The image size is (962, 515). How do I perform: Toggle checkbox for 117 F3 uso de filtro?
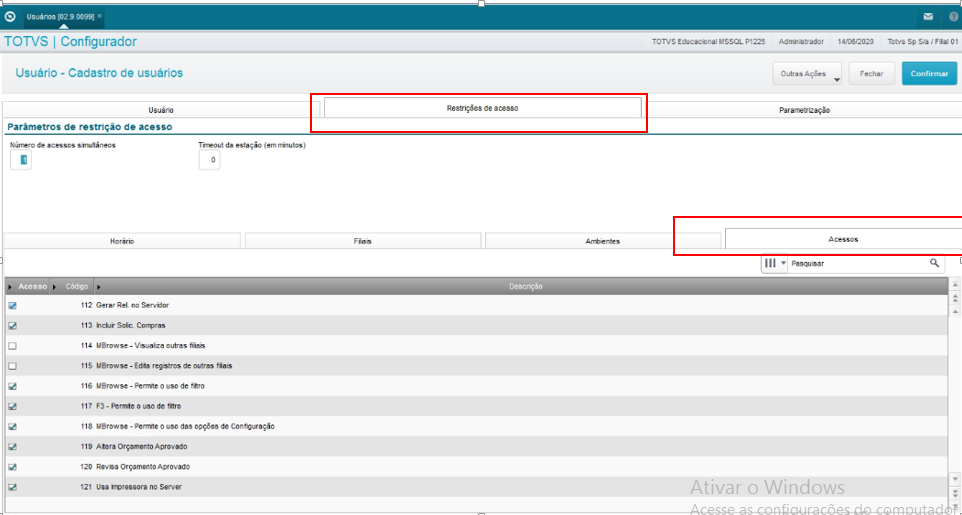12,406
